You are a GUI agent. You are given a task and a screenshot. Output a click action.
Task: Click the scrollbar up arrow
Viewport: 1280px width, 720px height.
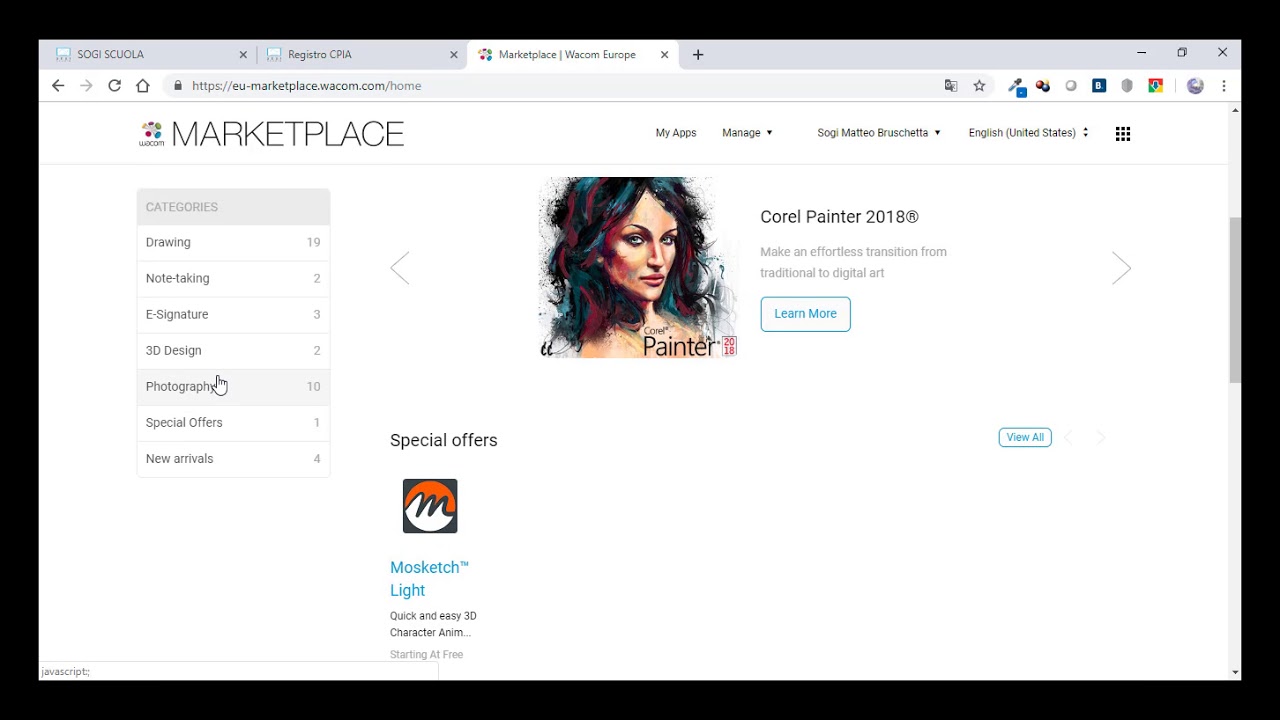tap(1235, 109)
